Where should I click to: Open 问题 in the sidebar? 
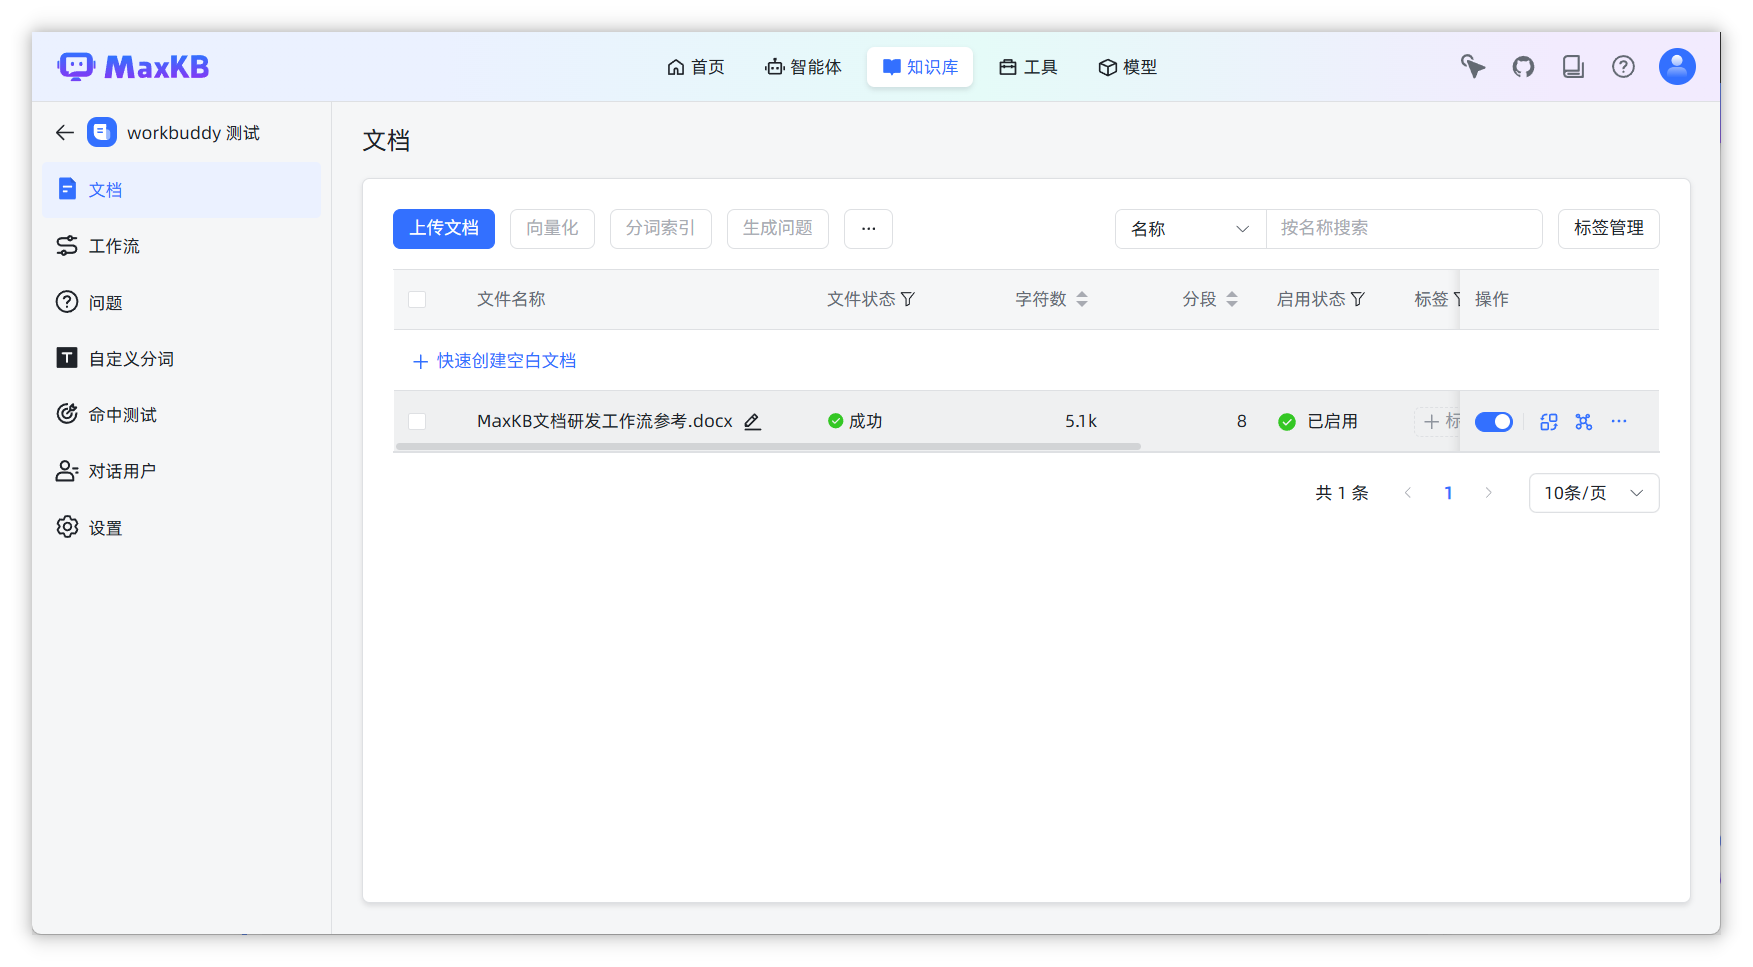point(182,303)
